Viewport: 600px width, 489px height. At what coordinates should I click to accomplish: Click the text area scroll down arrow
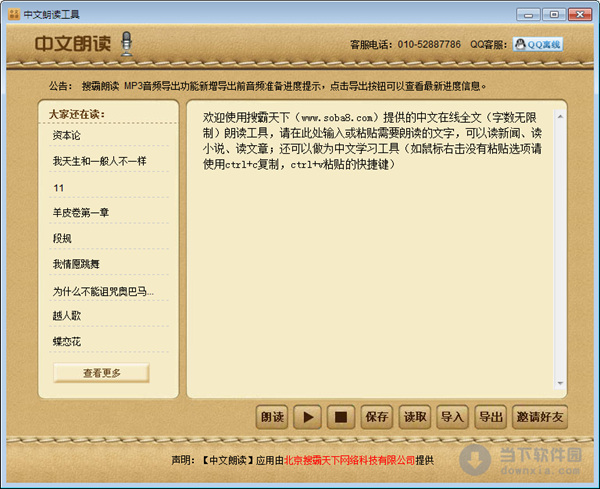click(x=560, y=383)
